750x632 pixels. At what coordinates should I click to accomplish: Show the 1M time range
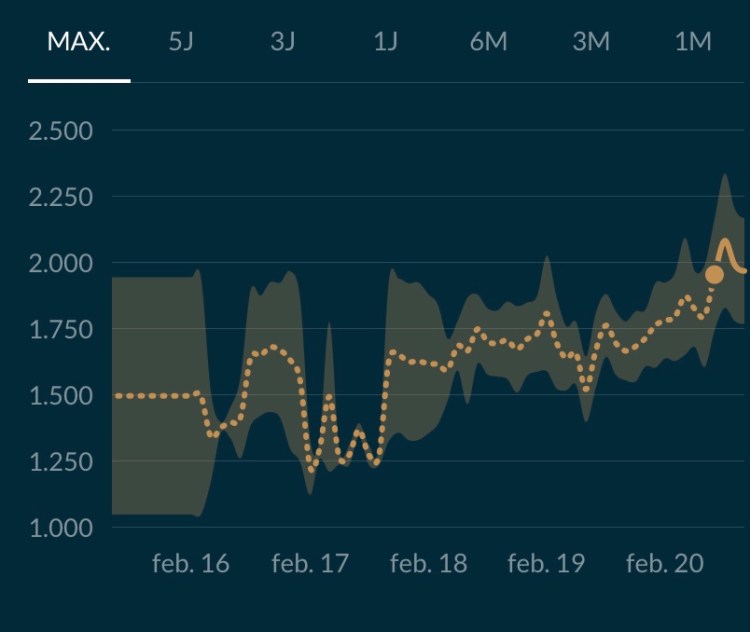(693, 43)
